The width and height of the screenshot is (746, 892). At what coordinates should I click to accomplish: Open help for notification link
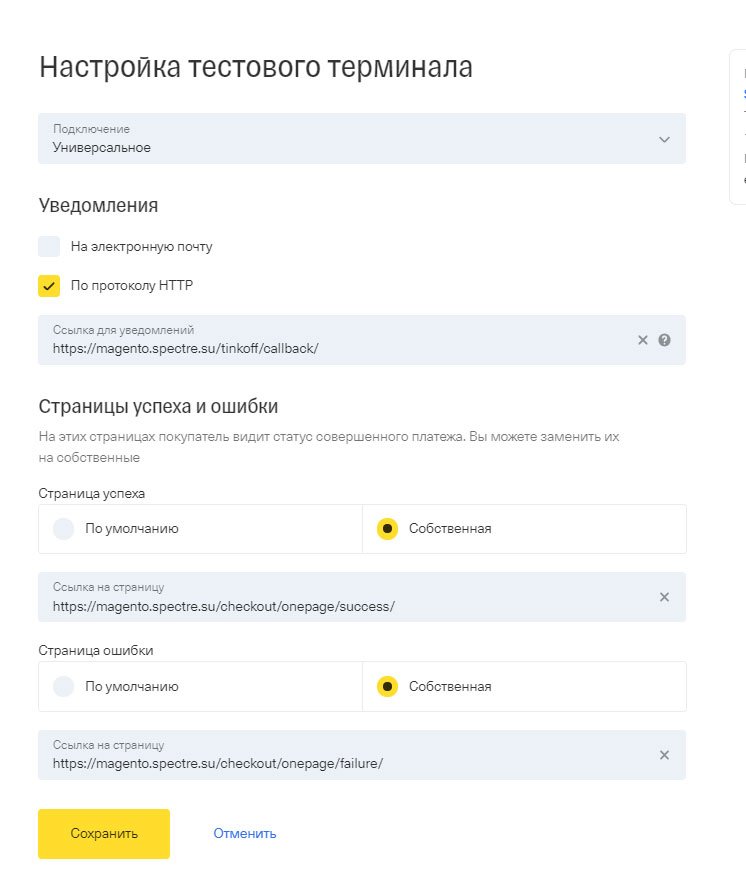tap(664, 340)
